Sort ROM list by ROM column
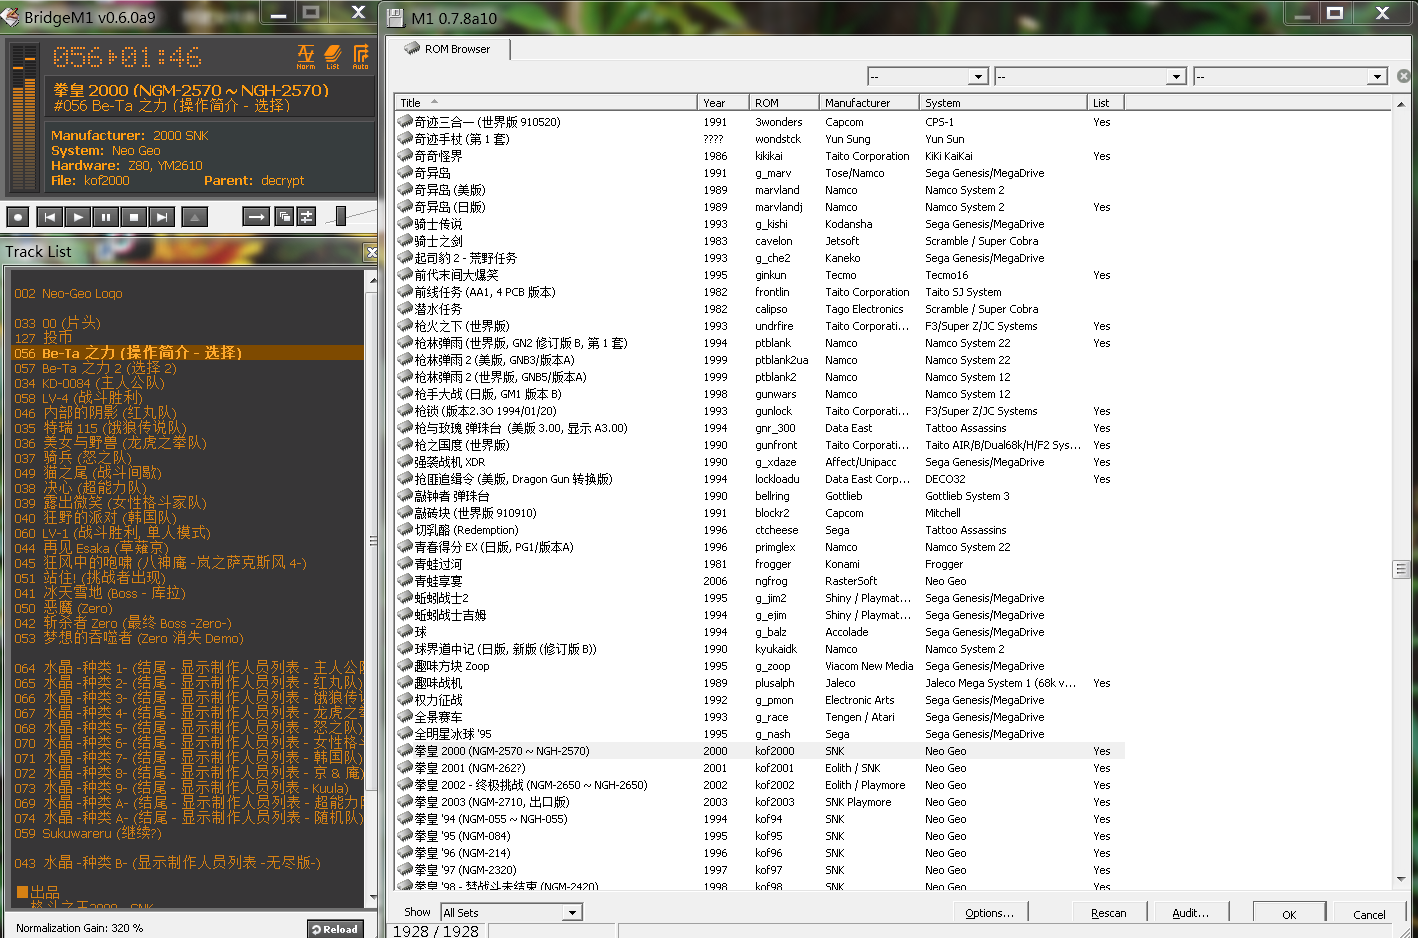The height and width of the screenshot is (938, 1418). pyautogui.click(x=784, y=102)
